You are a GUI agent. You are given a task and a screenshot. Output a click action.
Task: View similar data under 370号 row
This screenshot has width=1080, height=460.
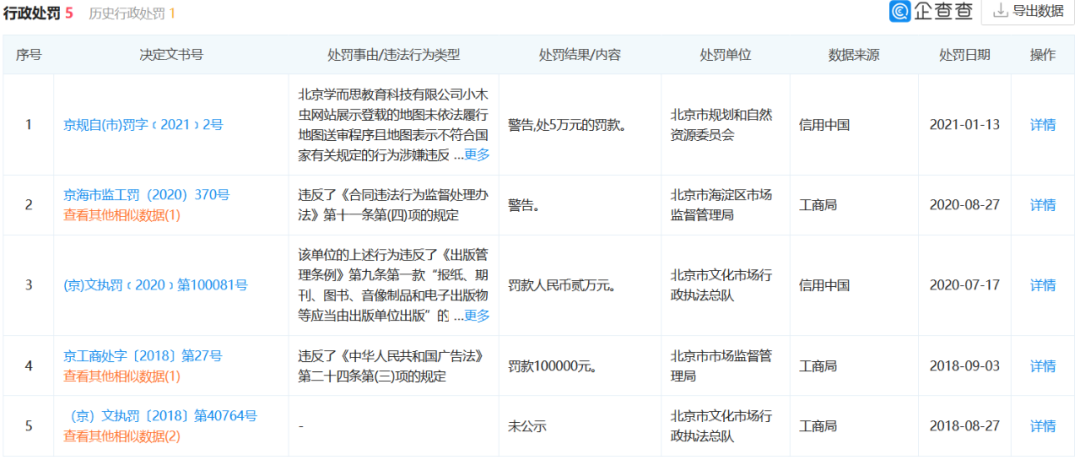(x=121, y=215)
